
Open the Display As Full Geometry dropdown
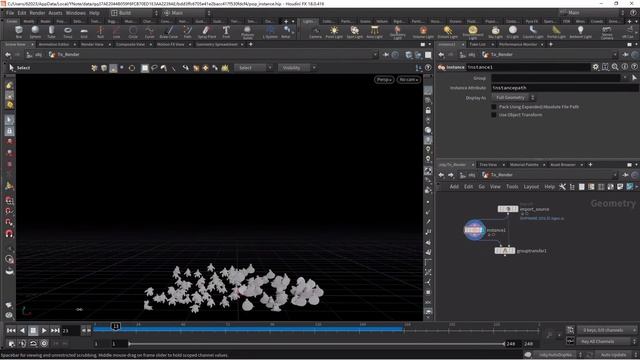coord(513,98)
